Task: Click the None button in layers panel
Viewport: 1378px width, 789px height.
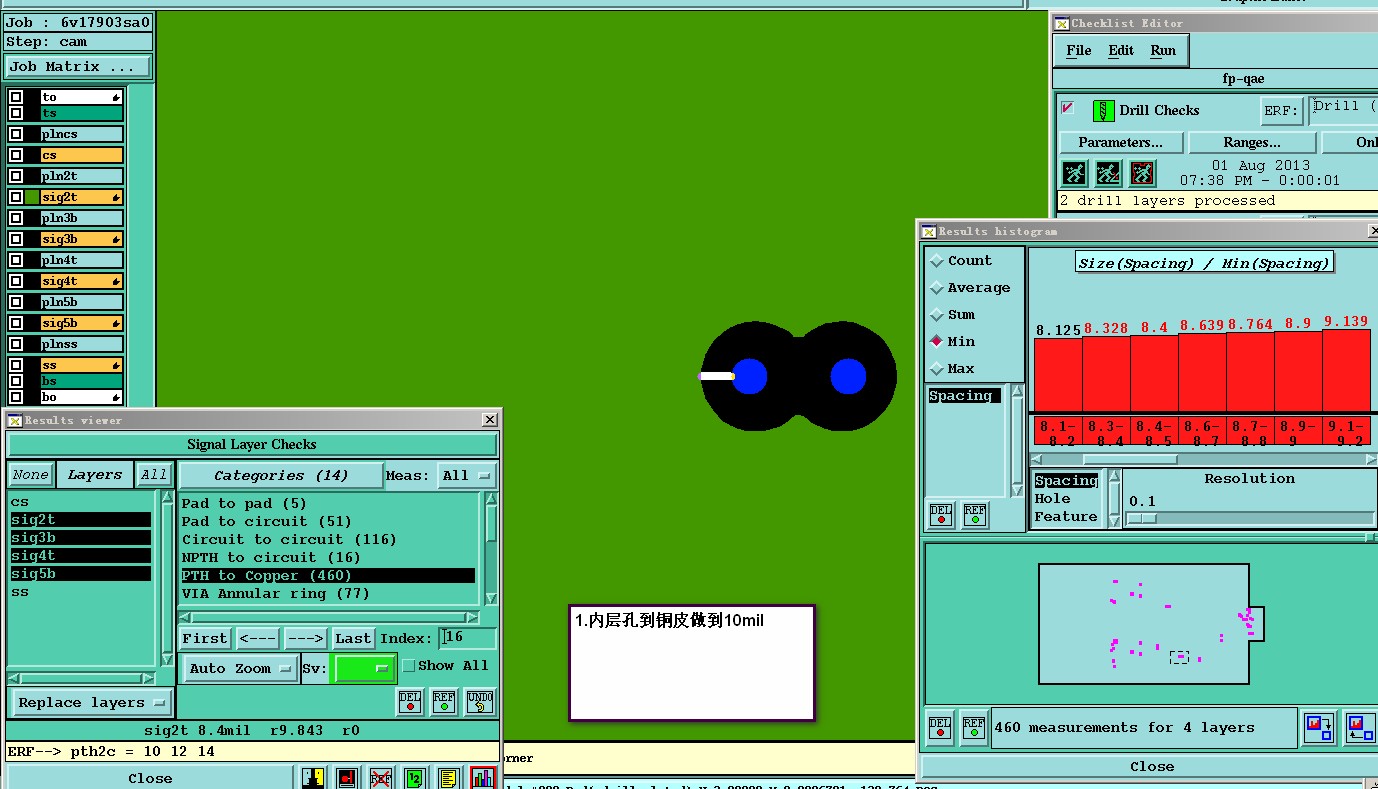Action: click(x=30, y=475)
